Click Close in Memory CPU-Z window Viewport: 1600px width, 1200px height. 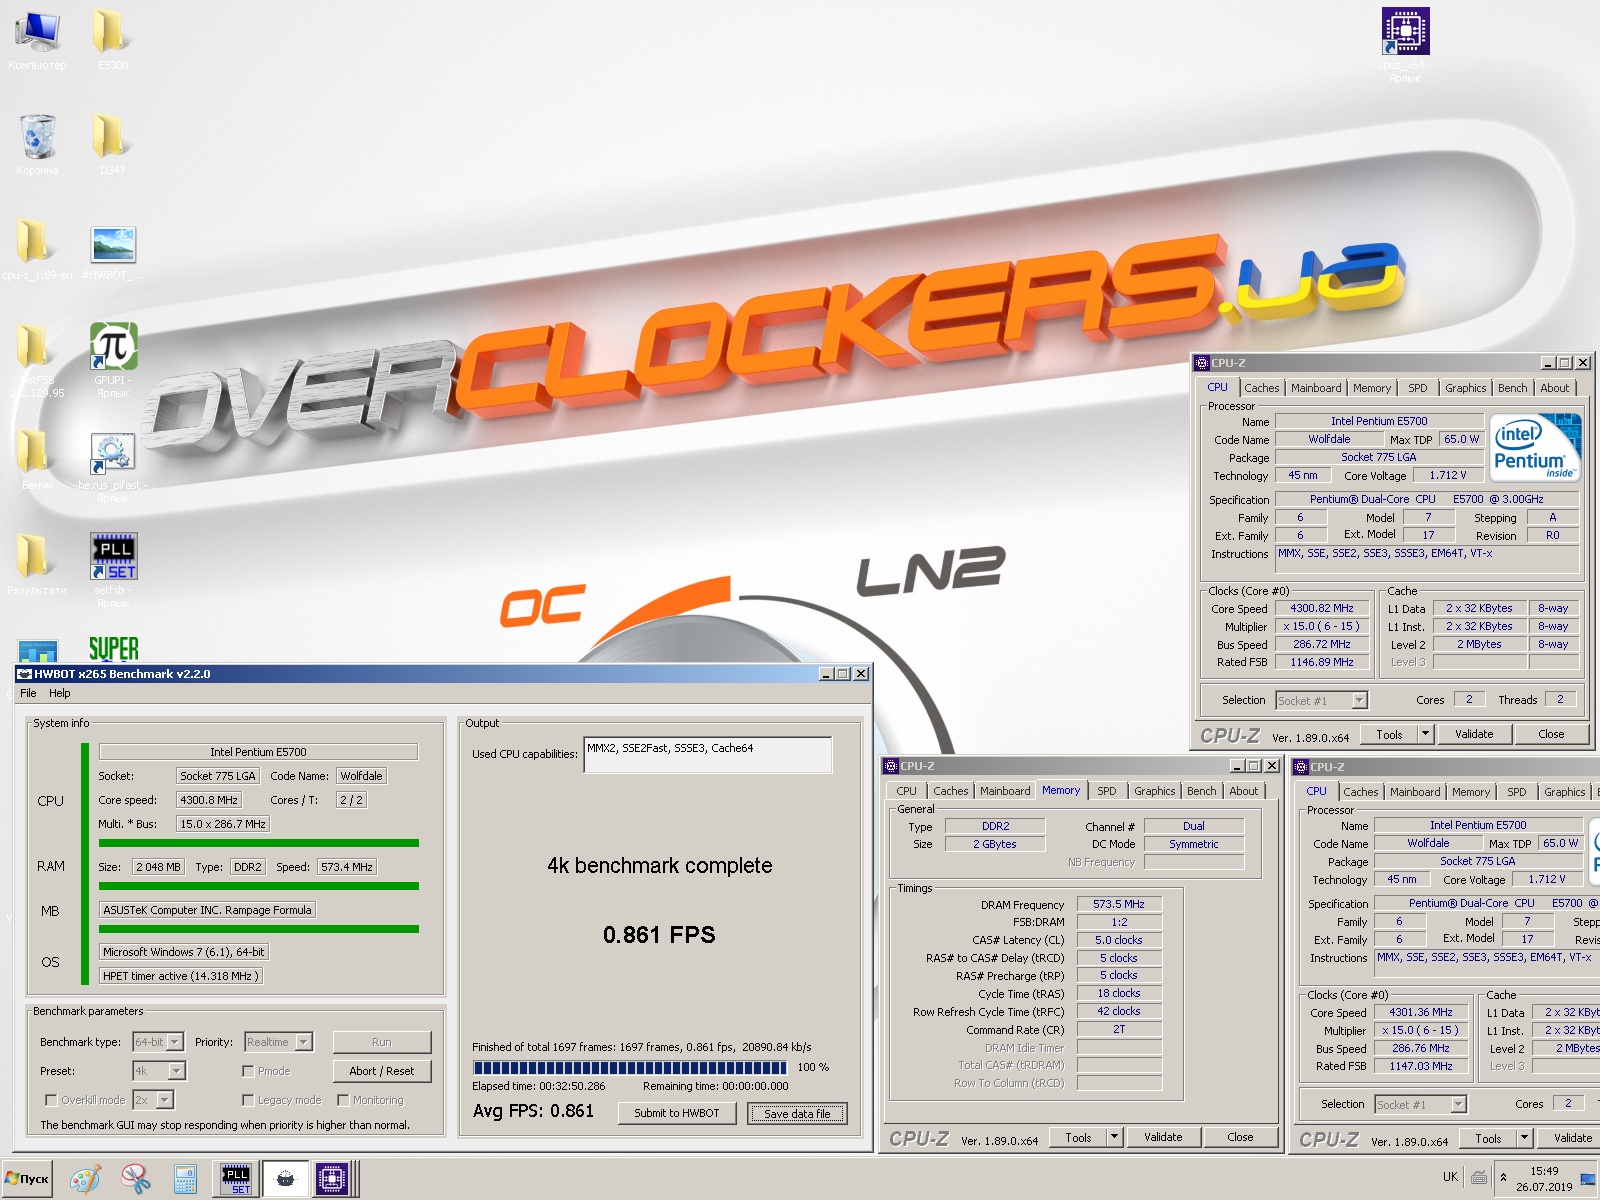(x=1240, y=1137)
